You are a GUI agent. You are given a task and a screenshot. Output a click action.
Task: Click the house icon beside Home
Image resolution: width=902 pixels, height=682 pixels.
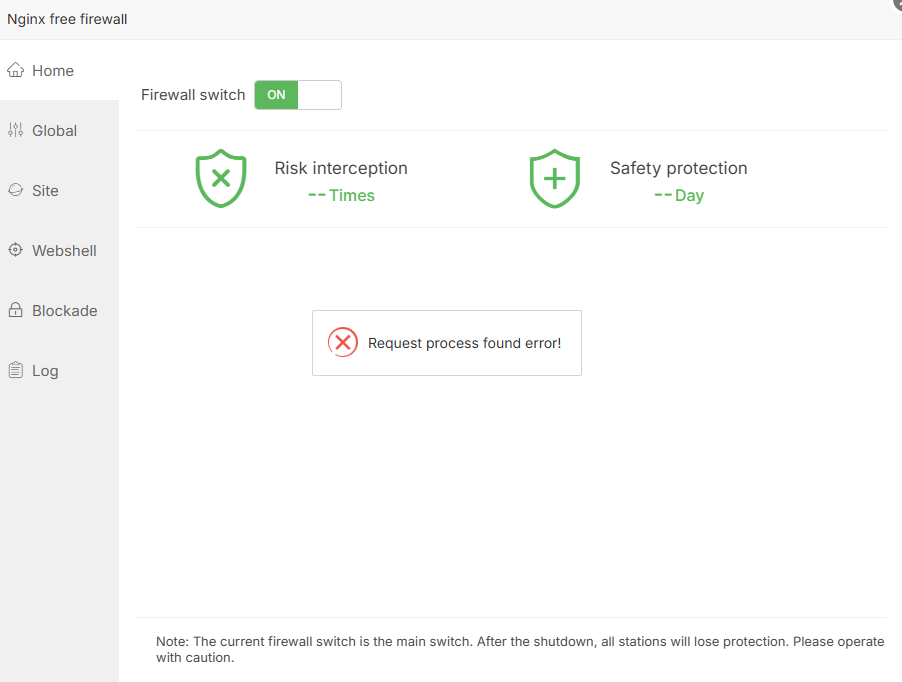pyautogui.click(x=15, y=70)
